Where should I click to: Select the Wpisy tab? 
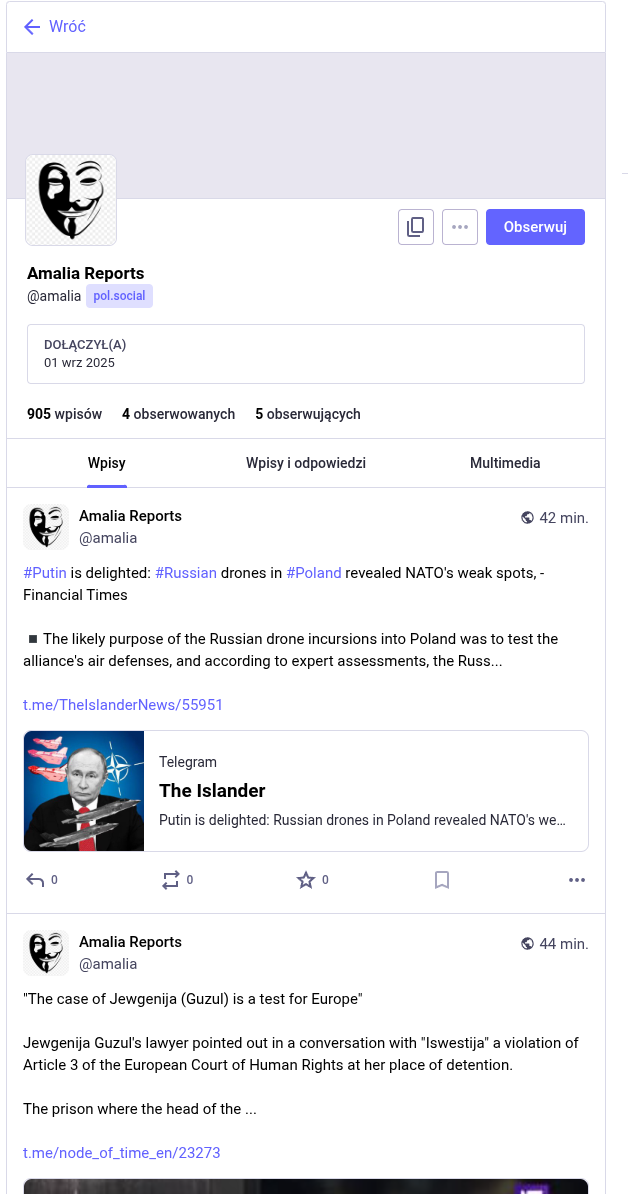[107, 463]
